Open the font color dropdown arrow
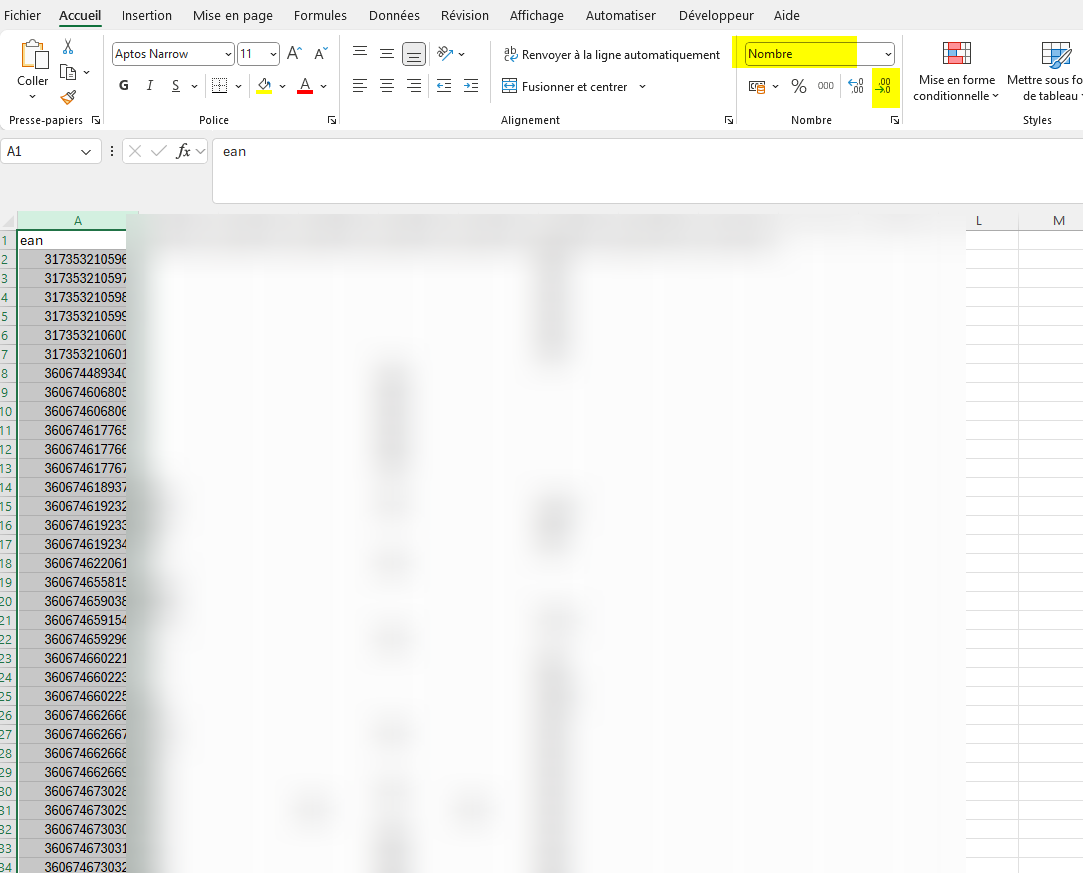The image size is (1083, 873). click(x=323, y=86)
